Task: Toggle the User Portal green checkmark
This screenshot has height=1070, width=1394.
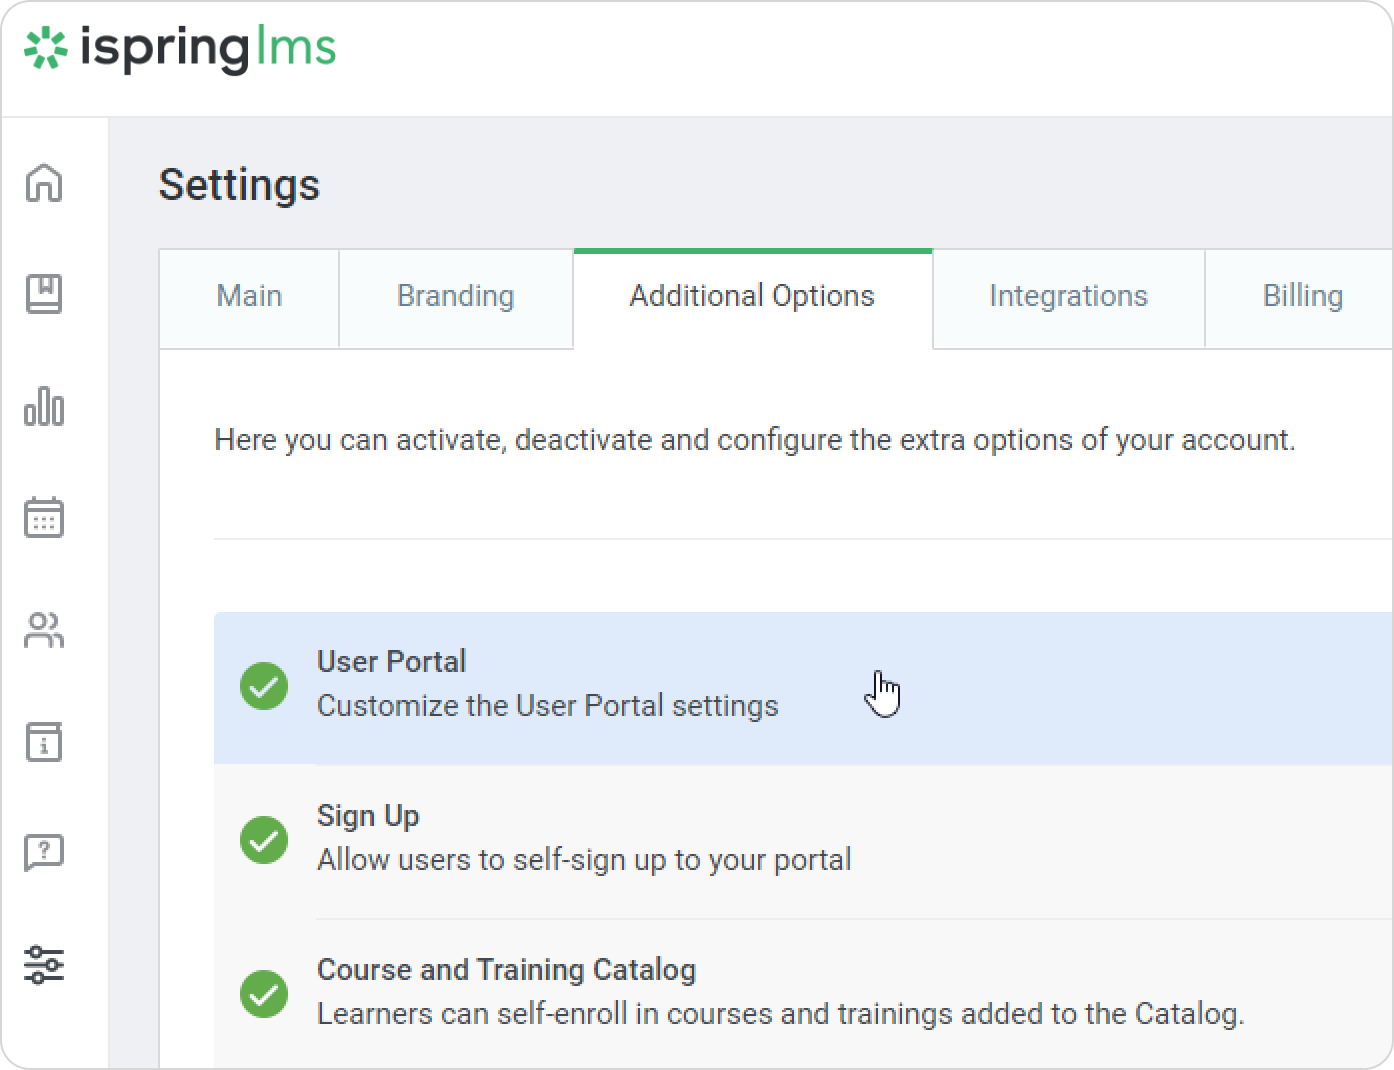Action: click(x=264, y=686)
